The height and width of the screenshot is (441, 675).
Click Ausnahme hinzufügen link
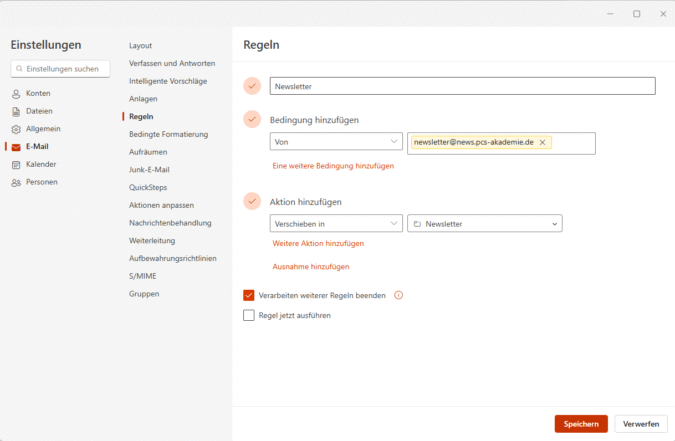coord(310,267)
